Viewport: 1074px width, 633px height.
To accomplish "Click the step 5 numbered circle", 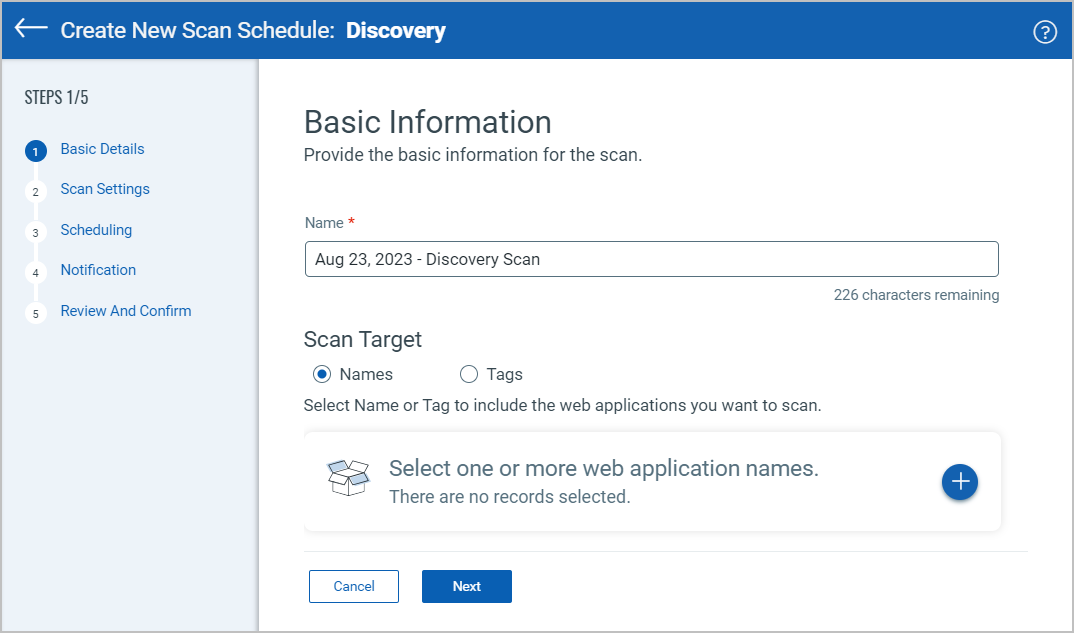I will point(35,312).
